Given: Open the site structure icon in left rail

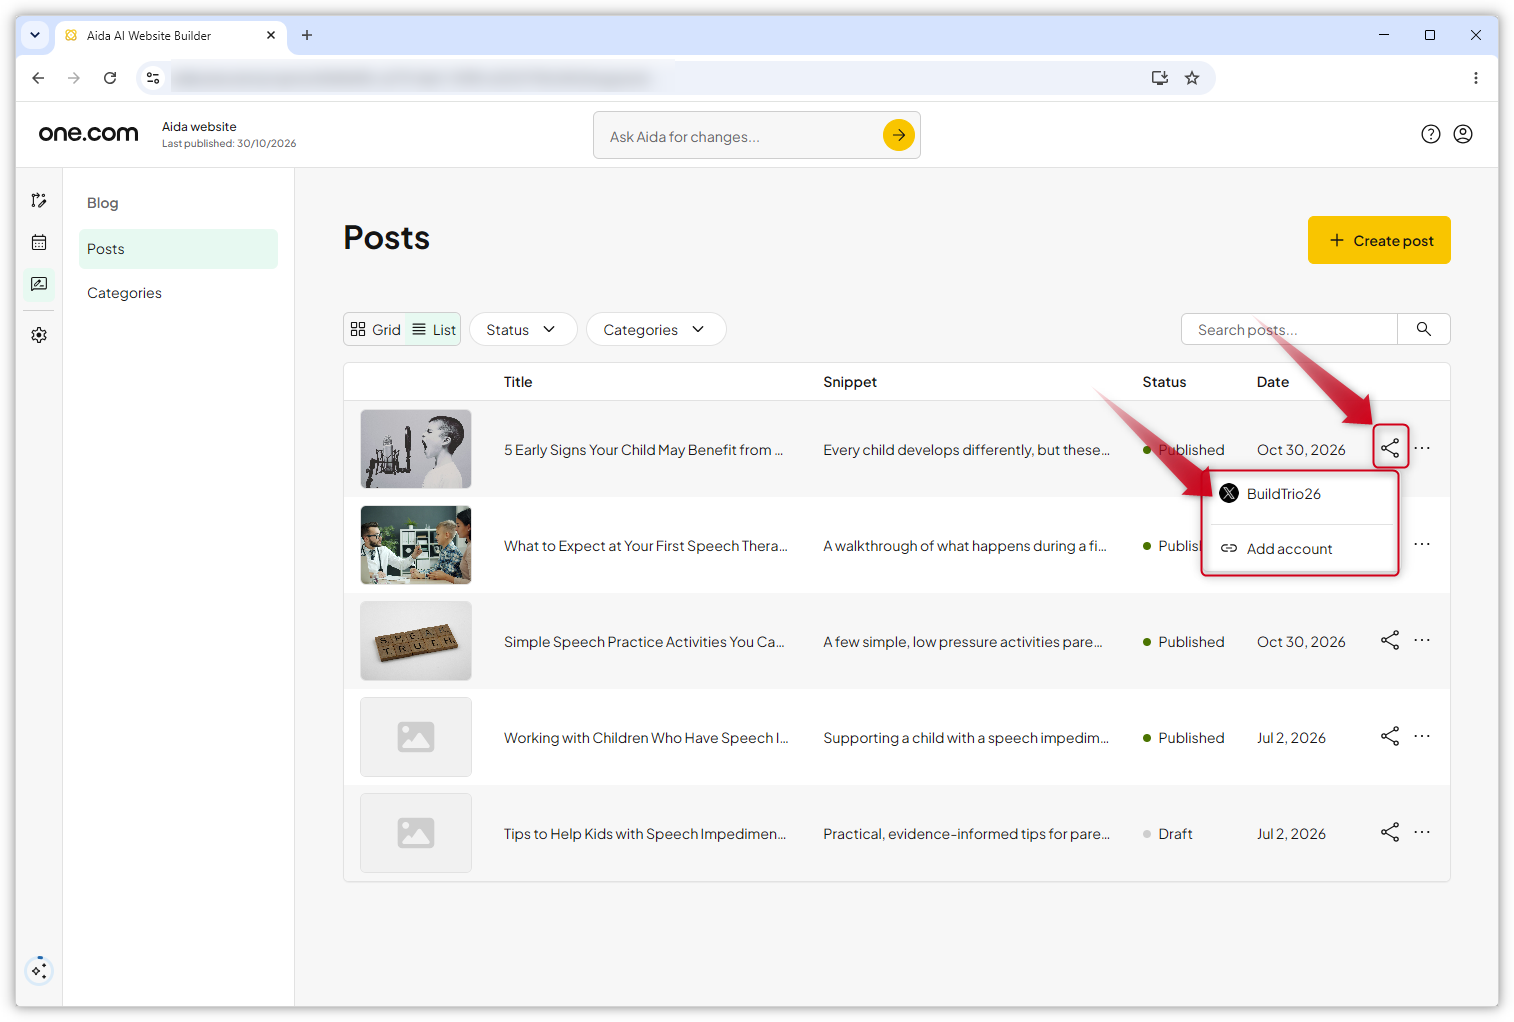Looking at the screenshot, I should tap(39, 200).
